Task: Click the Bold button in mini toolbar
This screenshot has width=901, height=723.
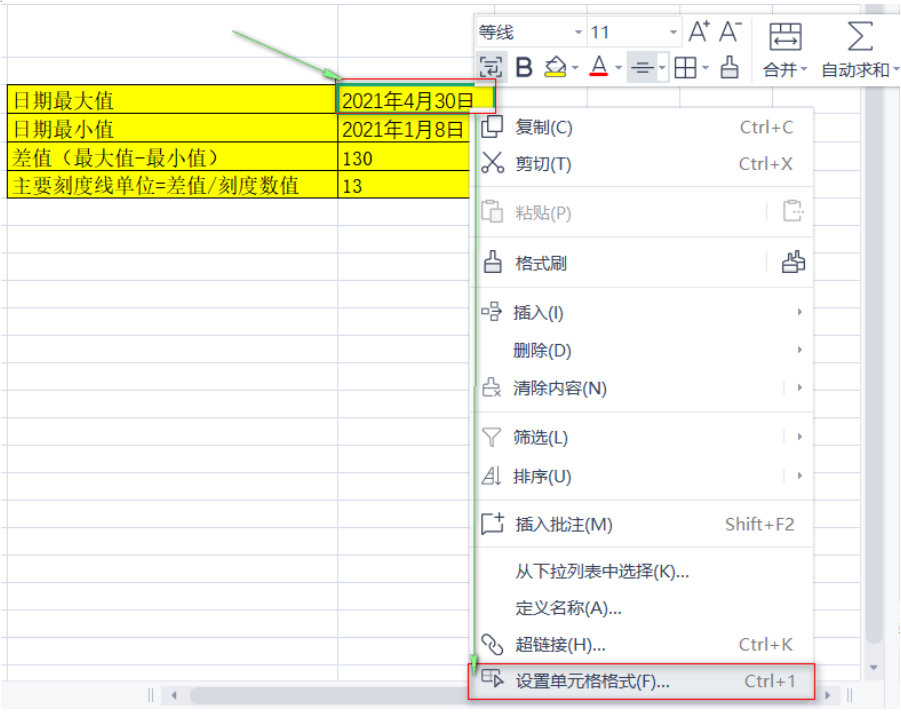Action: coord(524,68)
